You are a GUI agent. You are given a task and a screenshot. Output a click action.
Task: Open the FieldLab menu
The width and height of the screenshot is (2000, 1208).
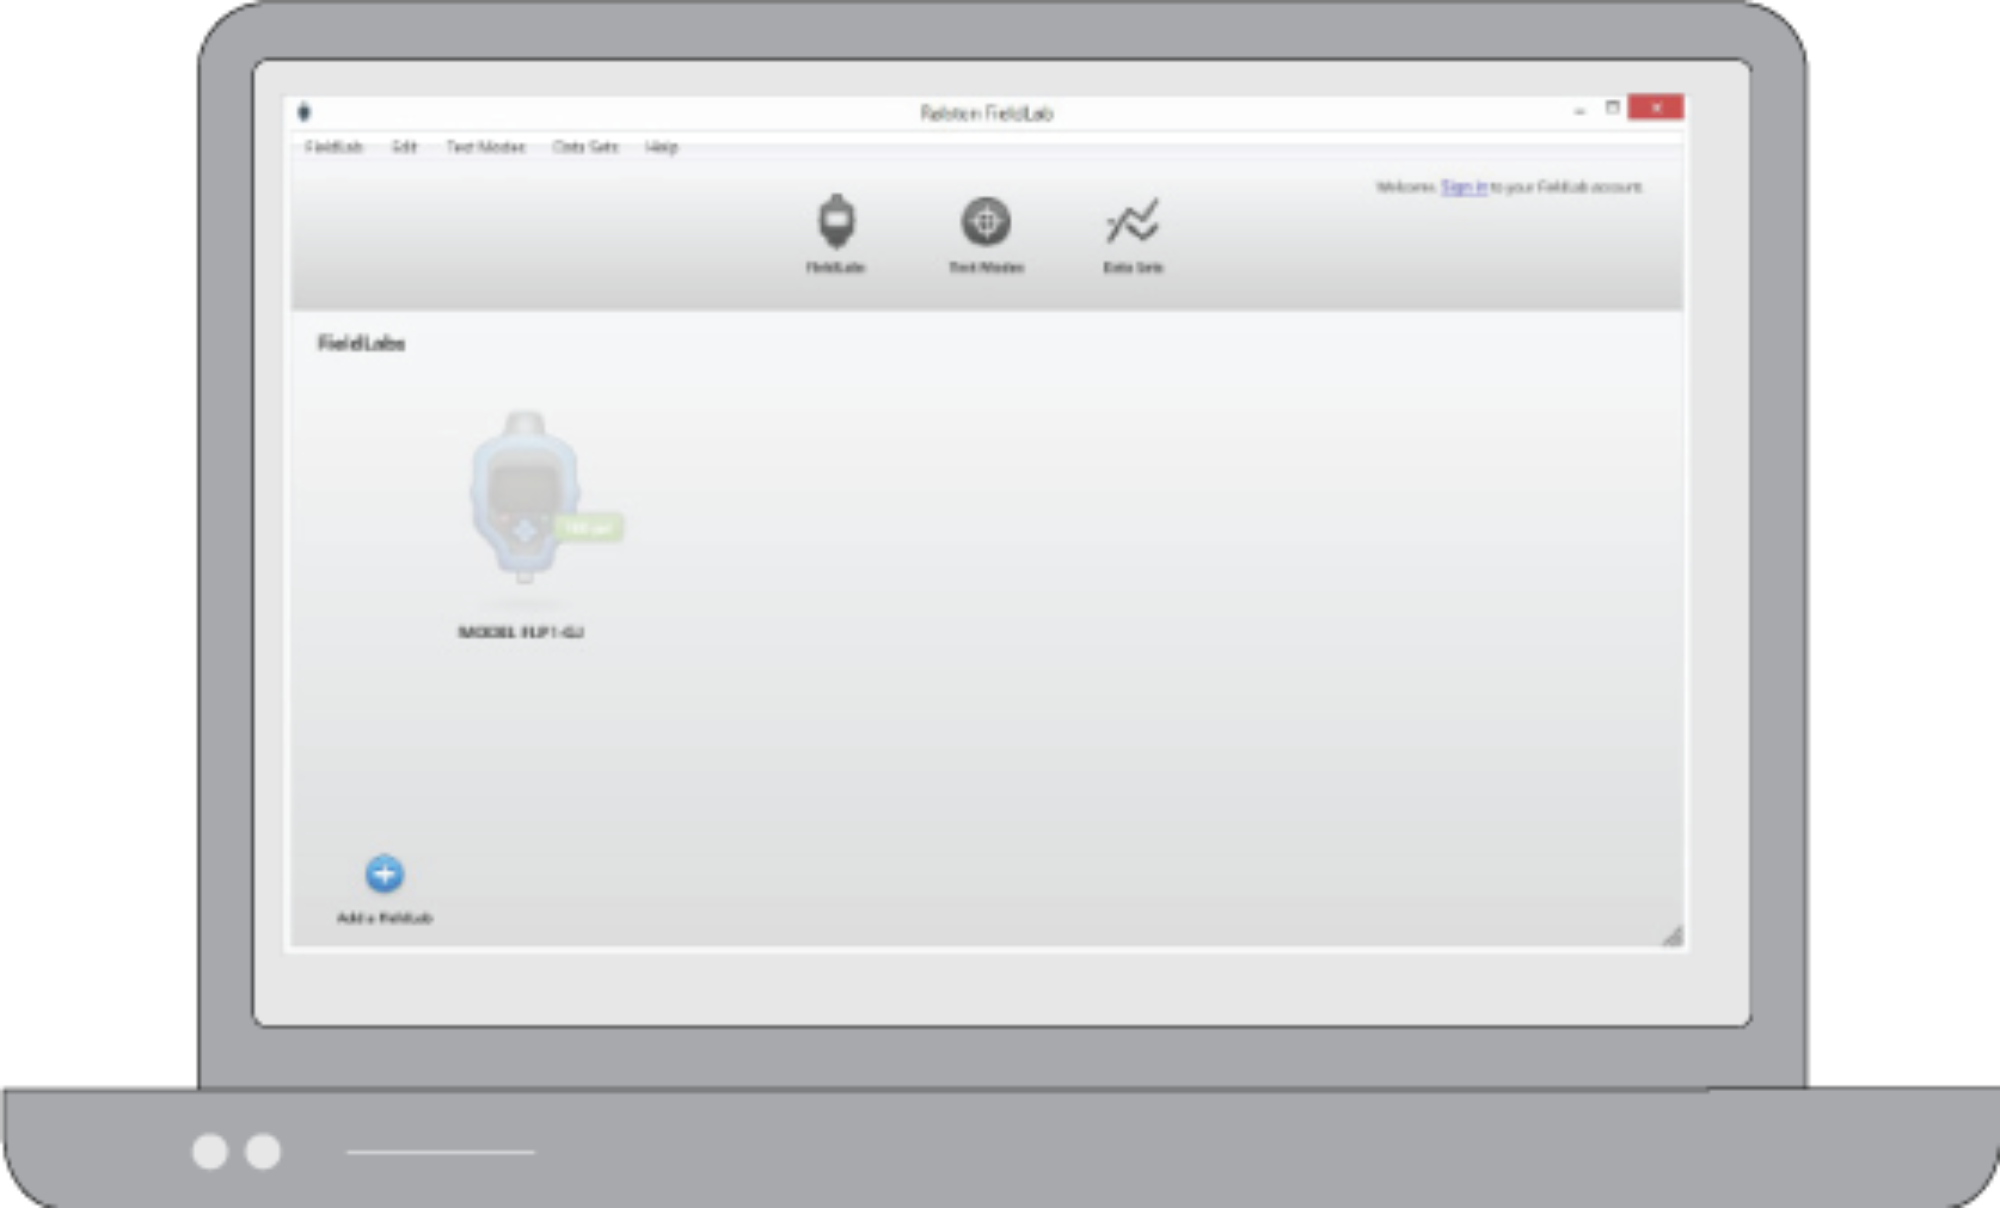(x=333, y=147)
